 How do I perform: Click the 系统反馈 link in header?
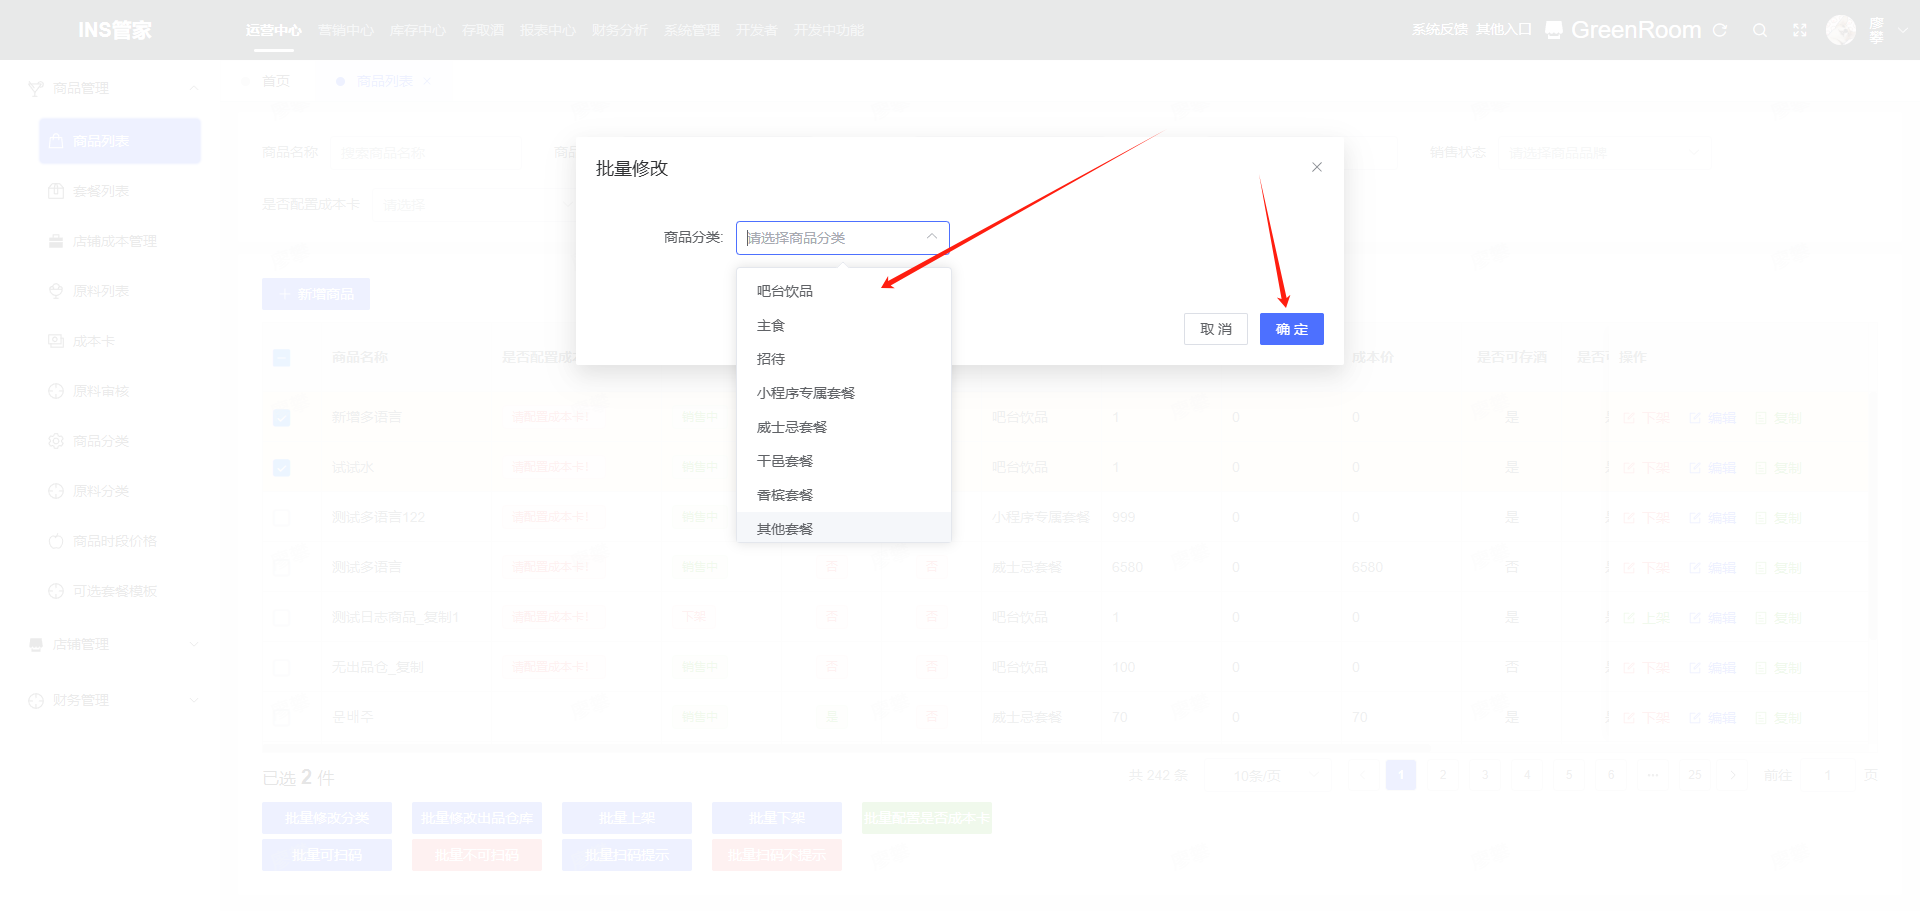tap(1440, 30)
